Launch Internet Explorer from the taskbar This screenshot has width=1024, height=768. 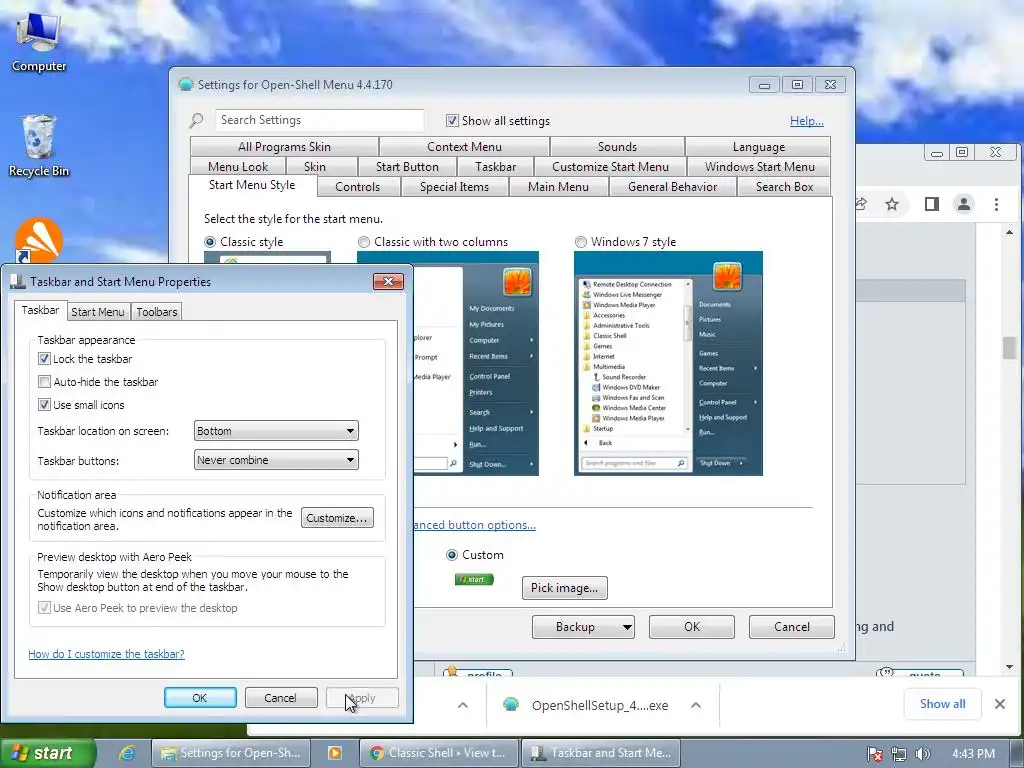pos(126,753)
